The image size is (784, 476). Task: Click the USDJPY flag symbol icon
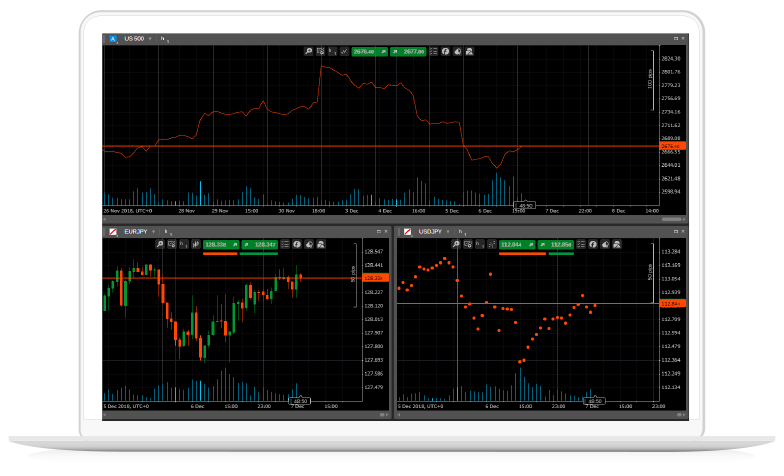coord(408,232)
